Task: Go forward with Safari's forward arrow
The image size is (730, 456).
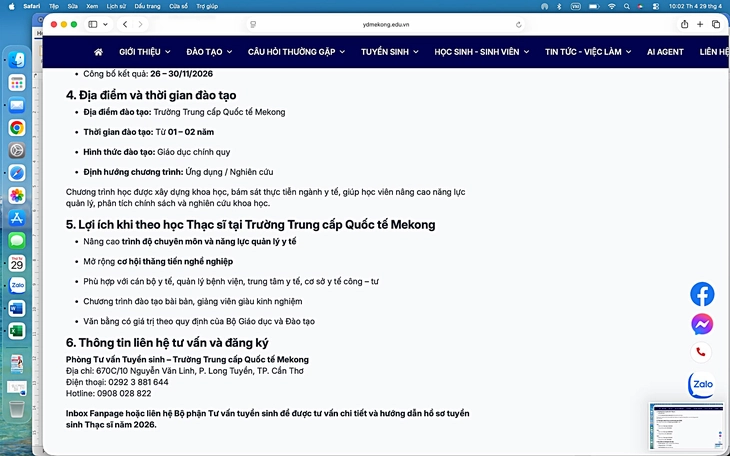Action: [140, 24]
